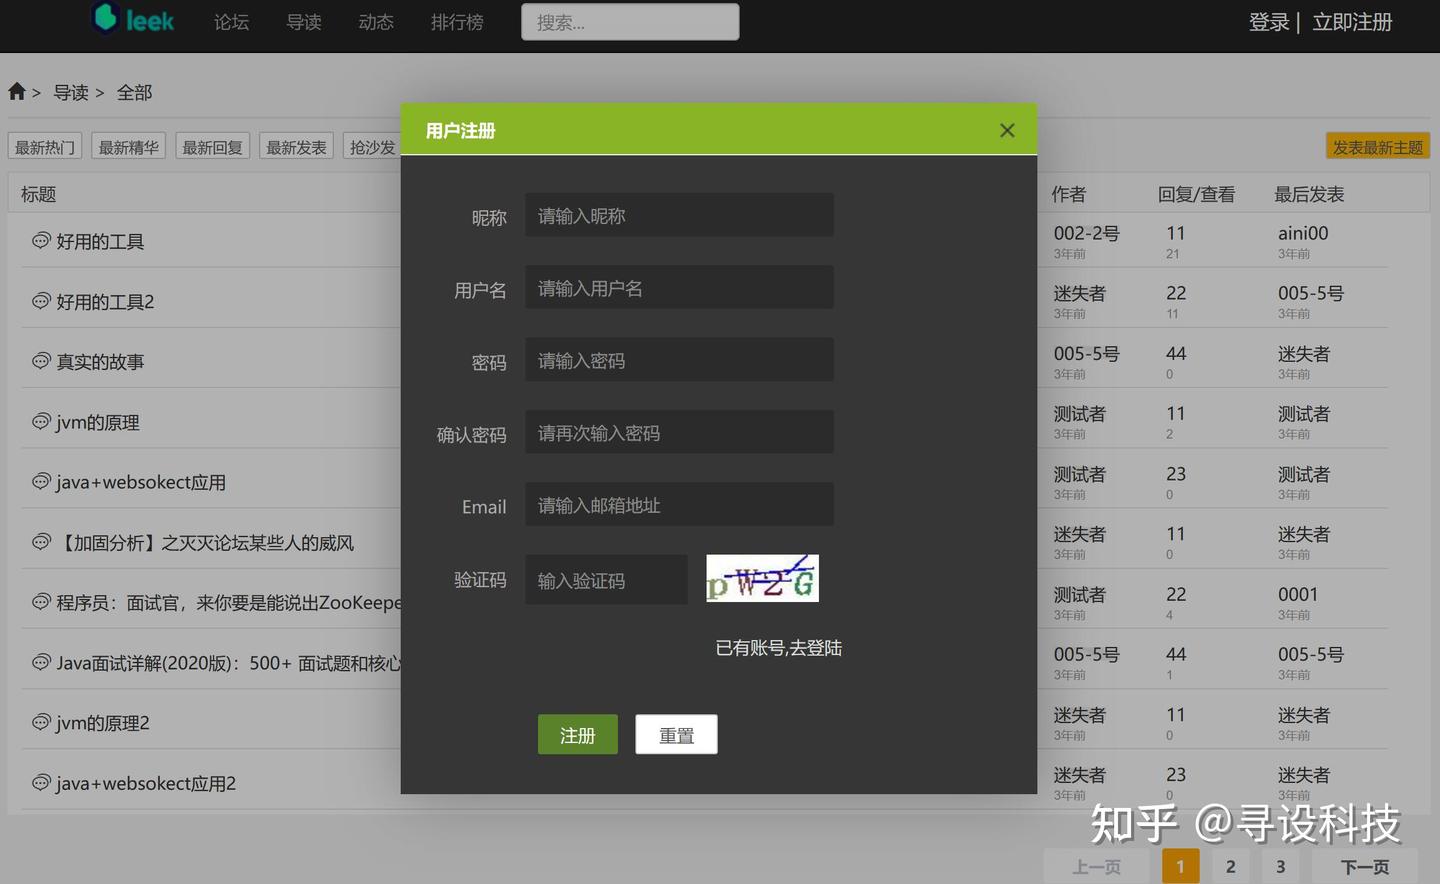Click the comment icon beside jvm的原理

pyautogui.click(x=40, y=421)
